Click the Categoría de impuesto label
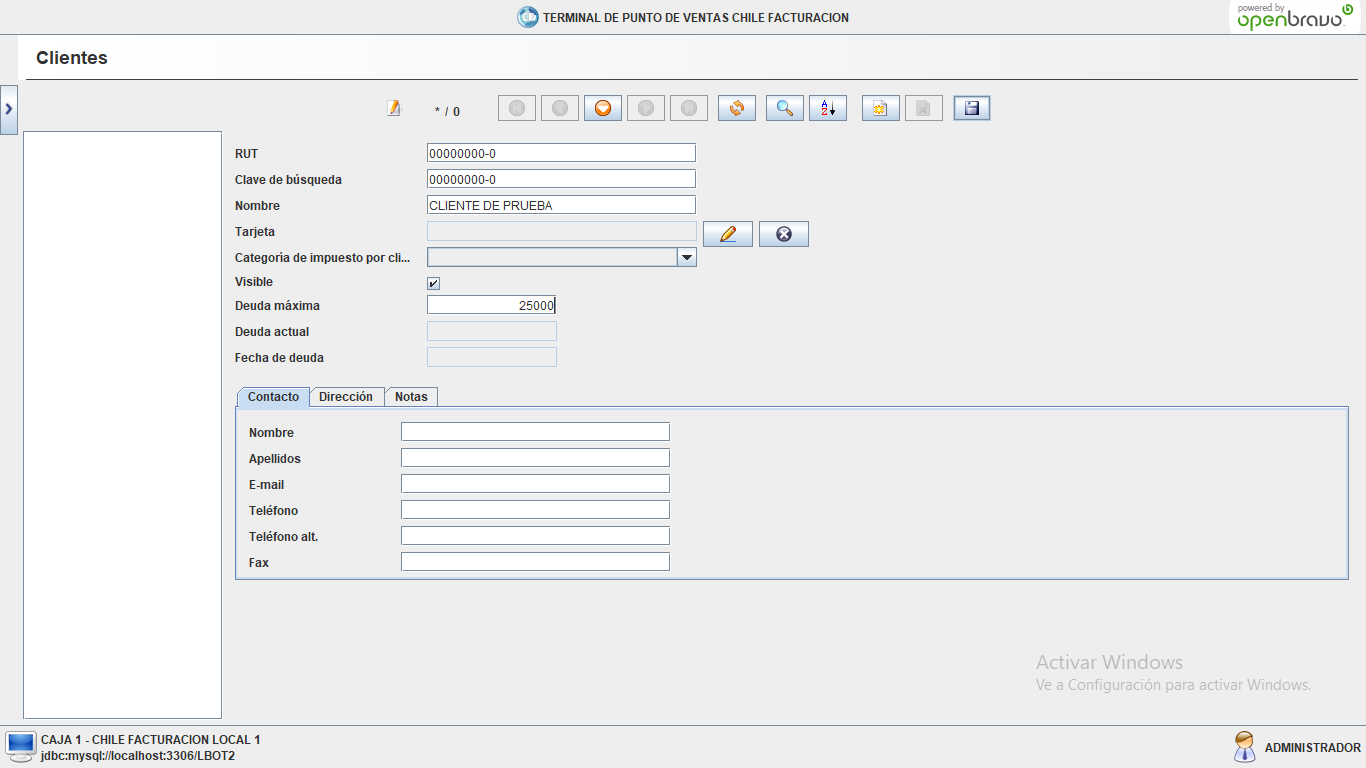Viewport: 1366px width, 768px height. click(322, 258)
